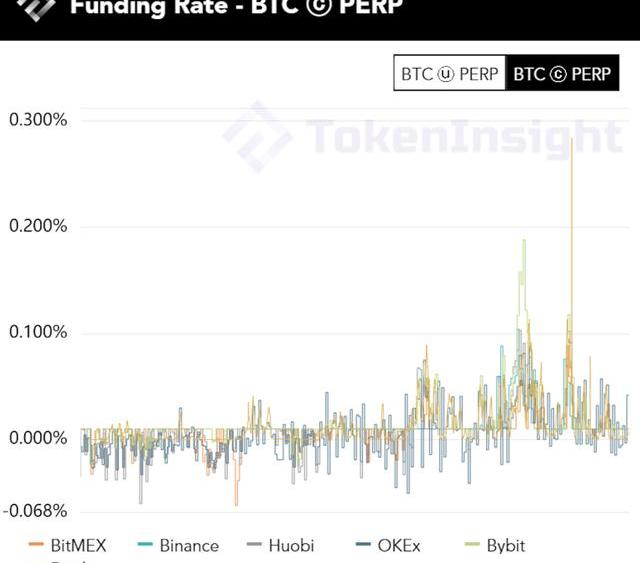640x563 pixels.
Task: Select the 0.100% y-axis label
Action: pos(38,332)
